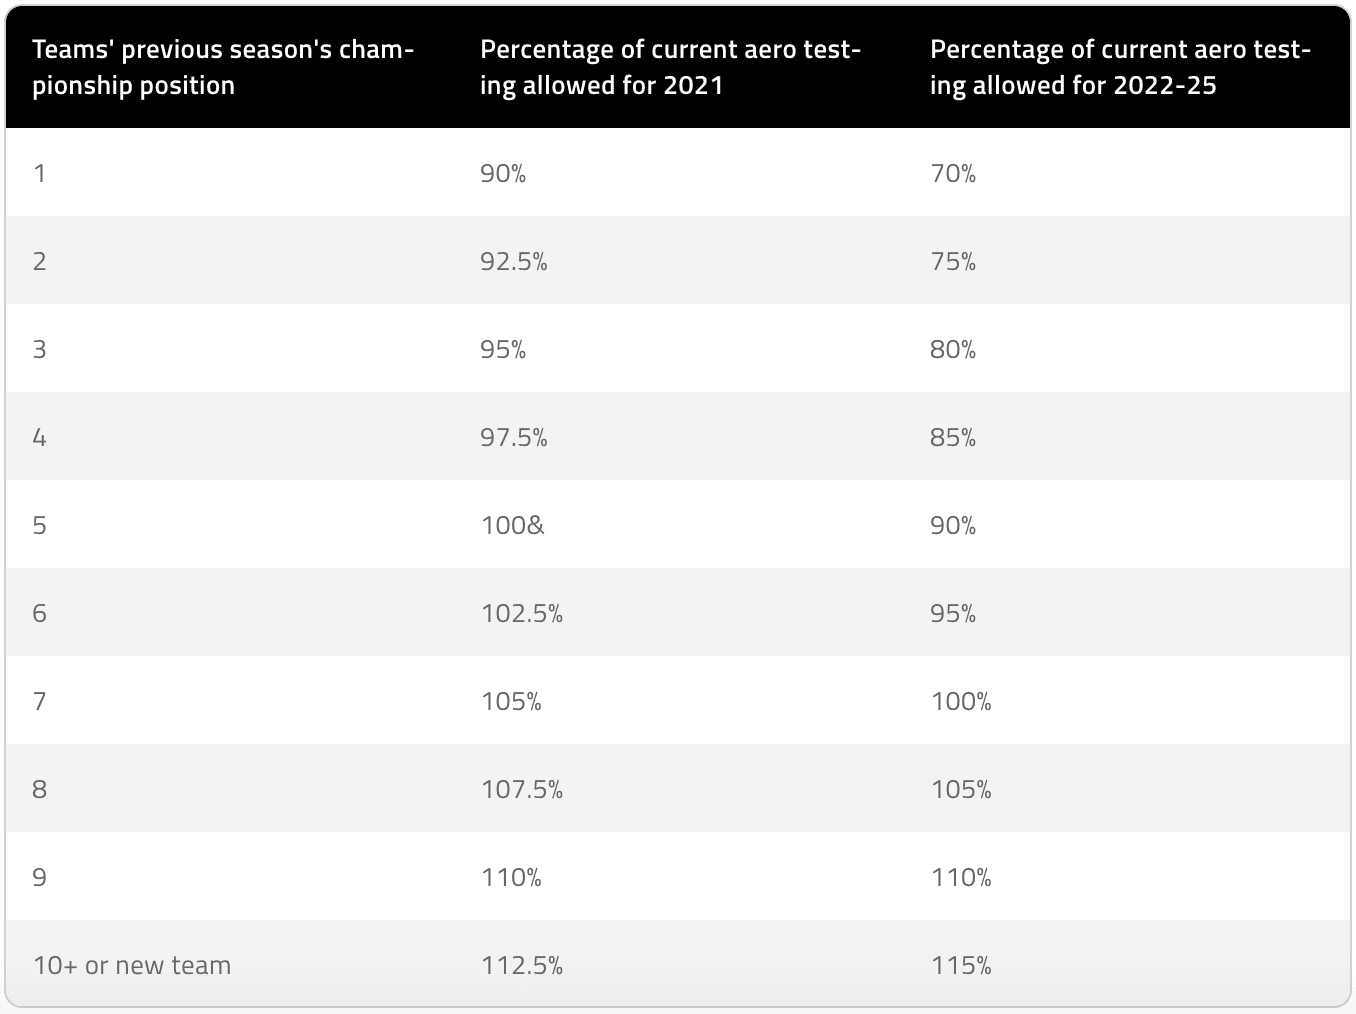Select the 85% cell for position 4
This screenshot has width=1356, height=1014.
click(953, 437)
